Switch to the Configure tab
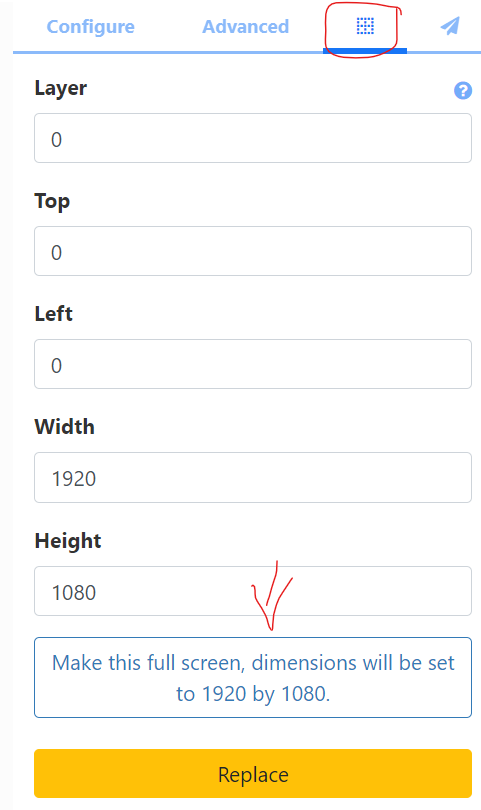Image resolution: width=481 pixels, height=810 pixels. pos(90,26)
